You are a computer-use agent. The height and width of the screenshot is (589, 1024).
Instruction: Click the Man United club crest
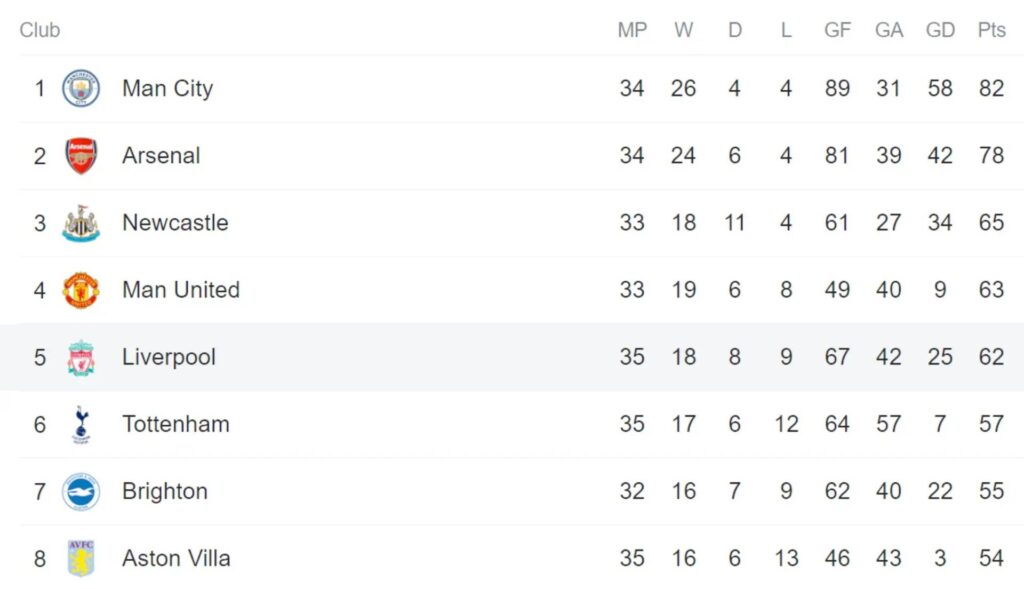pyautogui.click(x=81, y=290)
